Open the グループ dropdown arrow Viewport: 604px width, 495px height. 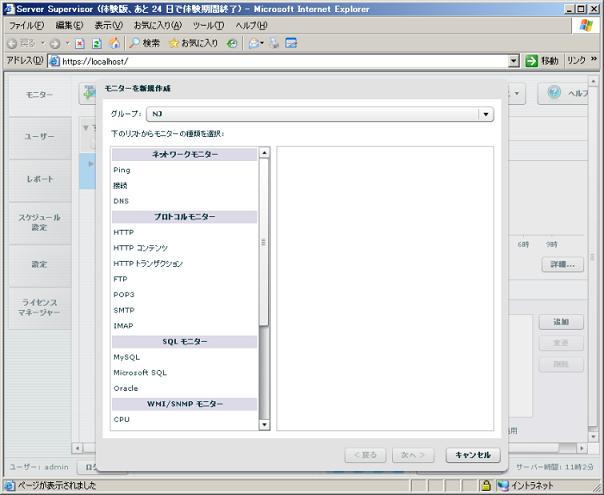pos(485,114)
